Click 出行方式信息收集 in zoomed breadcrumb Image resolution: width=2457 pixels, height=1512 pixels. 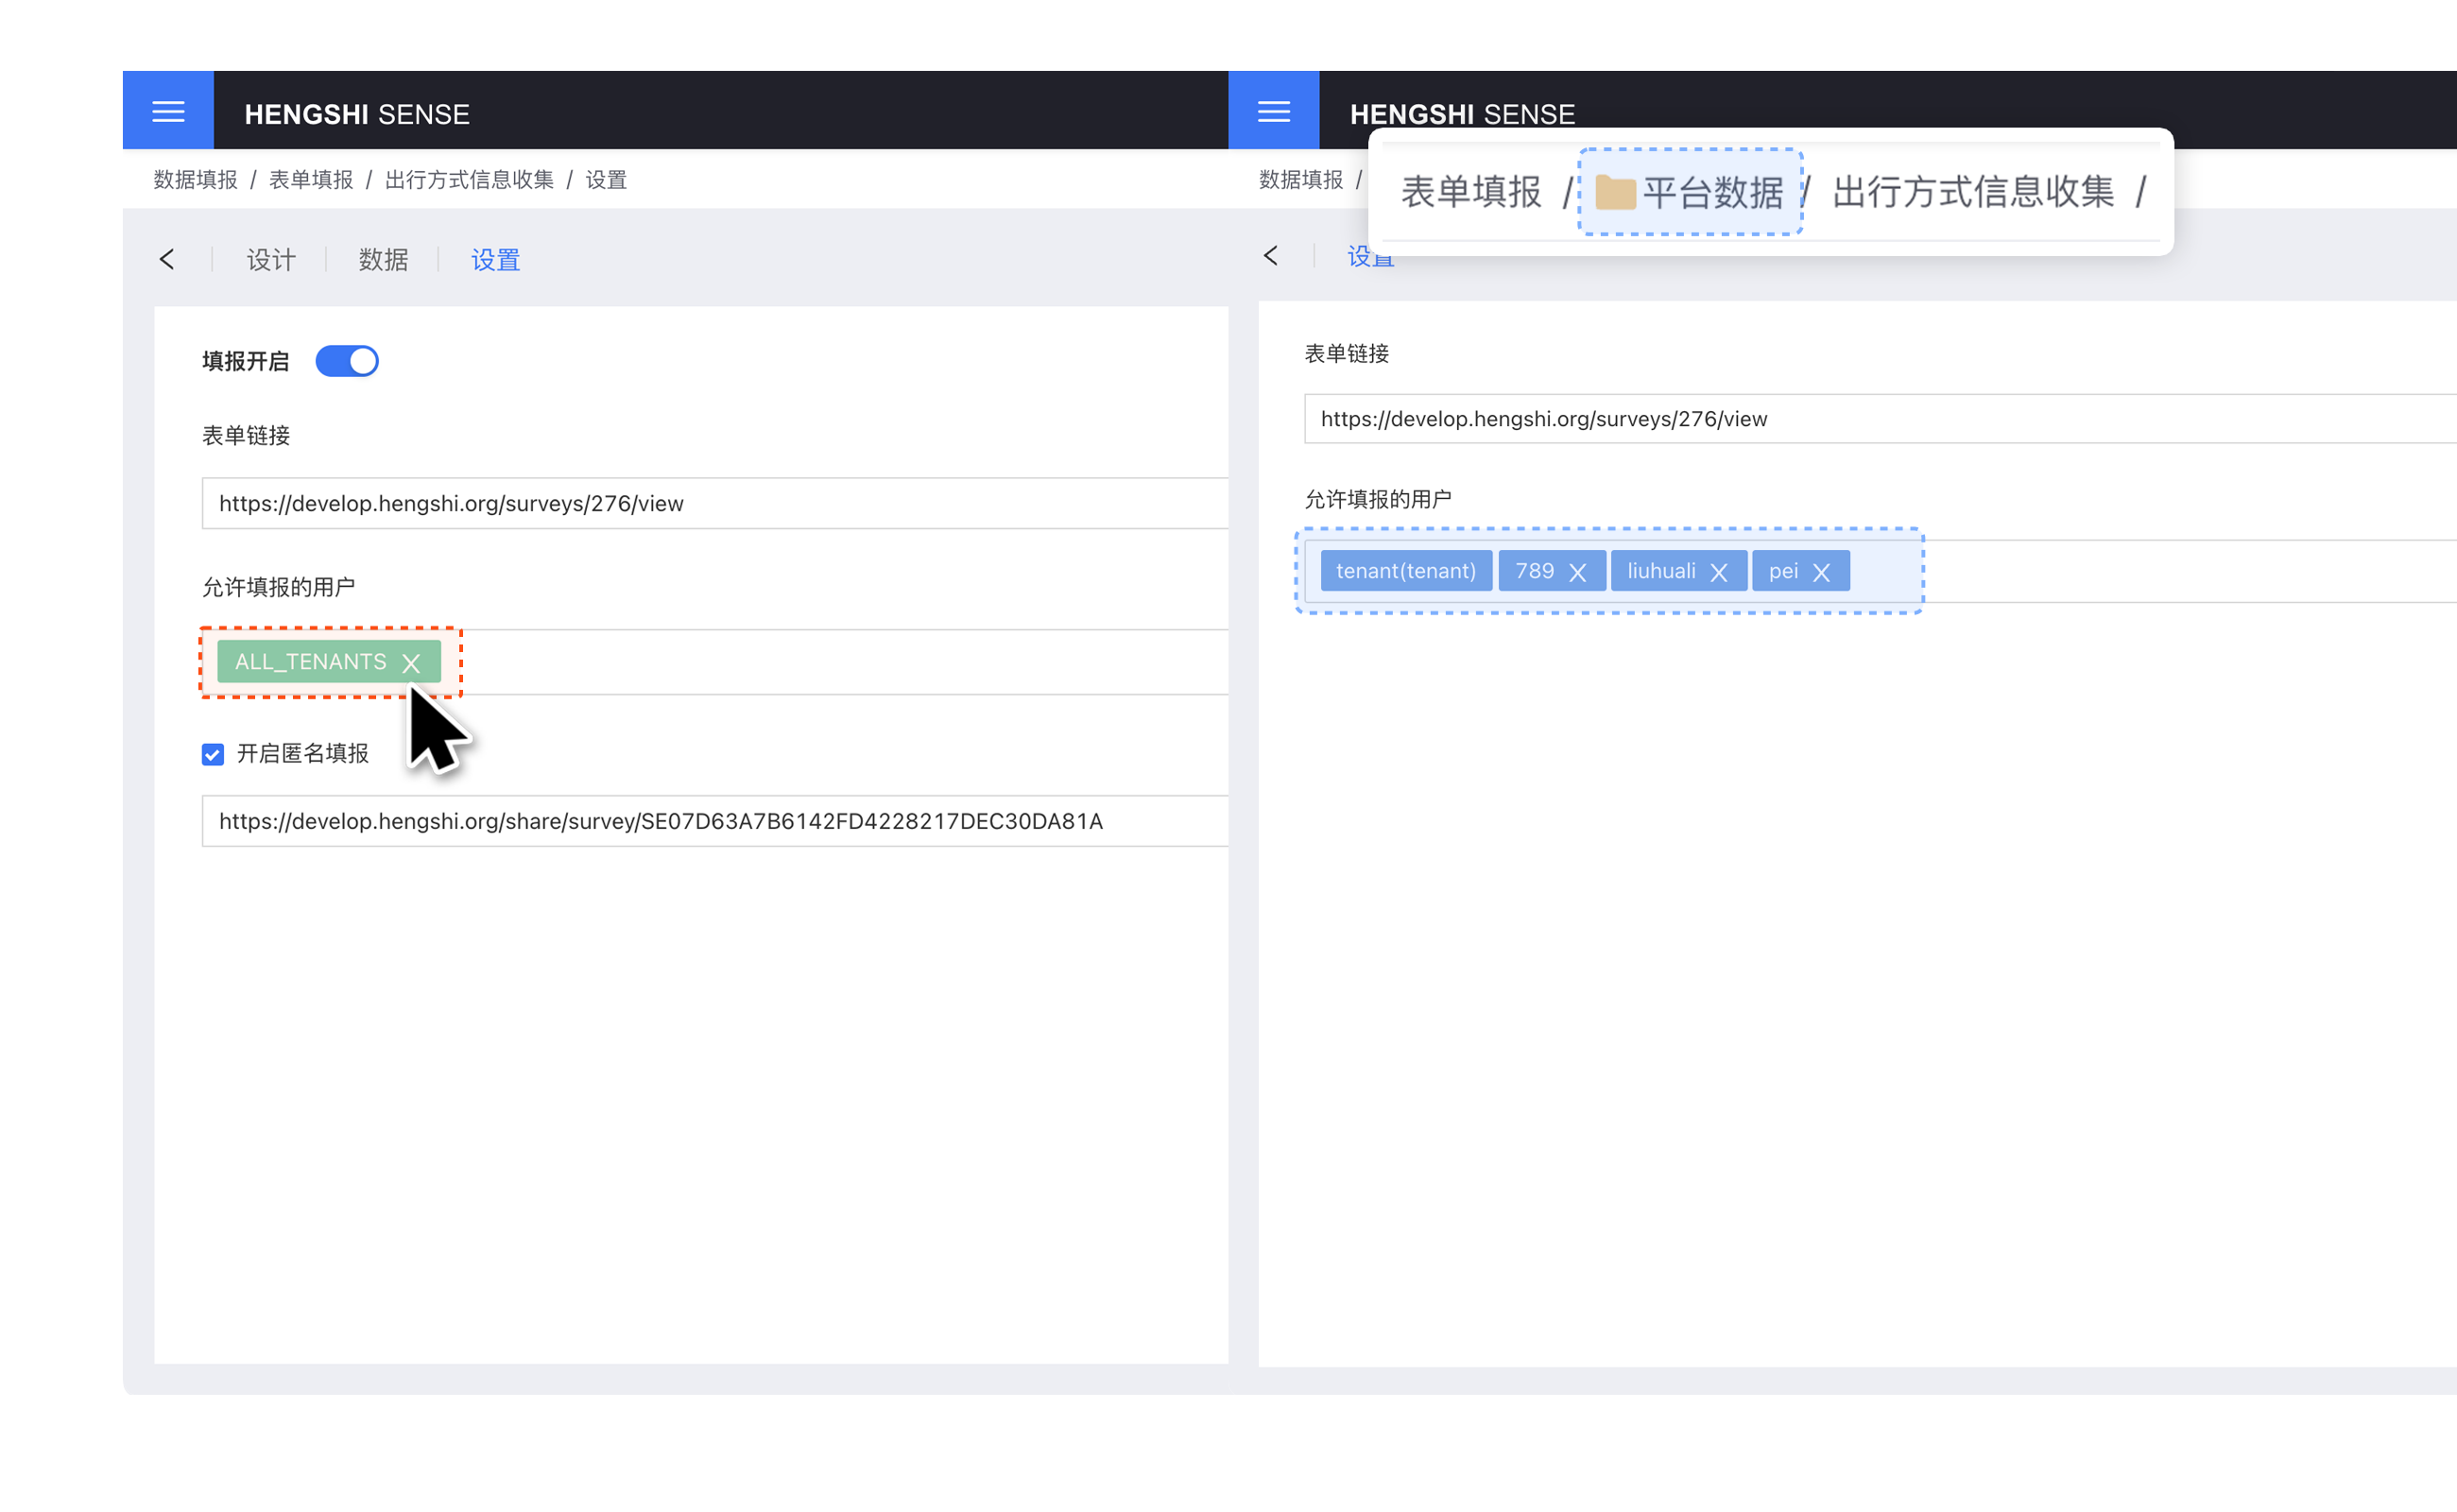tap(1973, 192)
